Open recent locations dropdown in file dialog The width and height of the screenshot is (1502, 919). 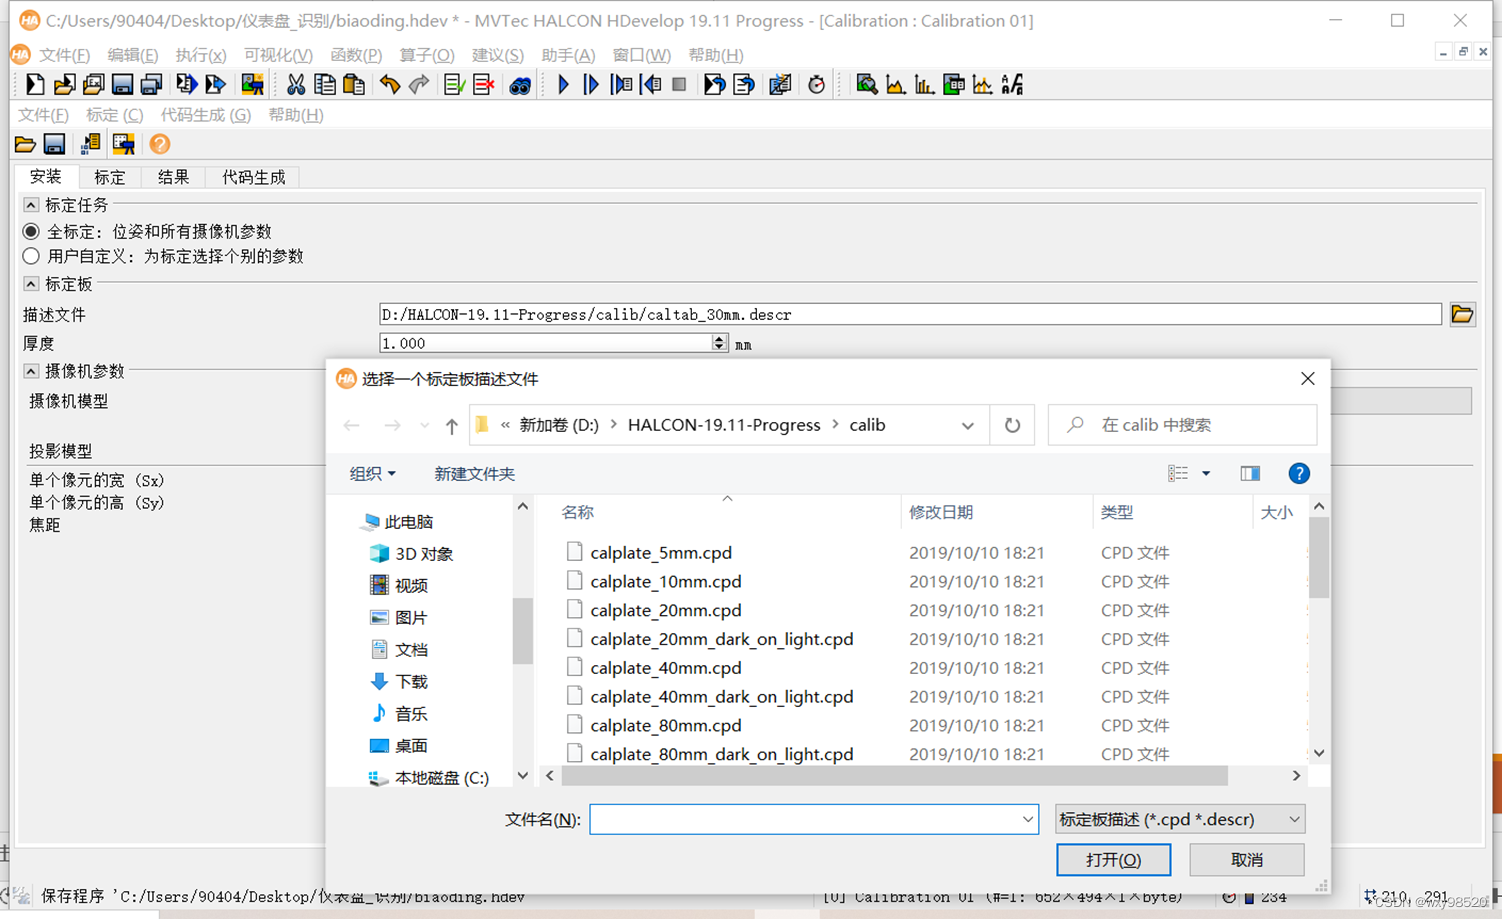coord(424,425)
